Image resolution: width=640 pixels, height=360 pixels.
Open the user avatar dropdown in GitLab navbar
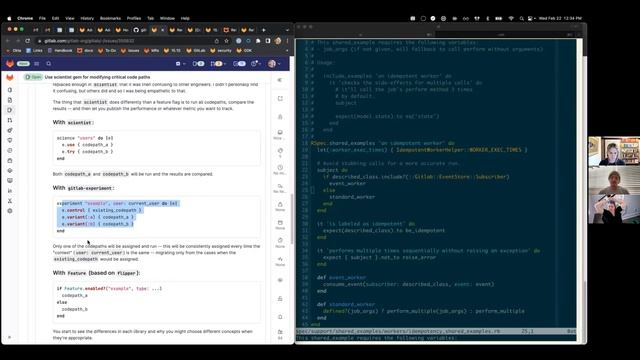click(x=273, y=64)
